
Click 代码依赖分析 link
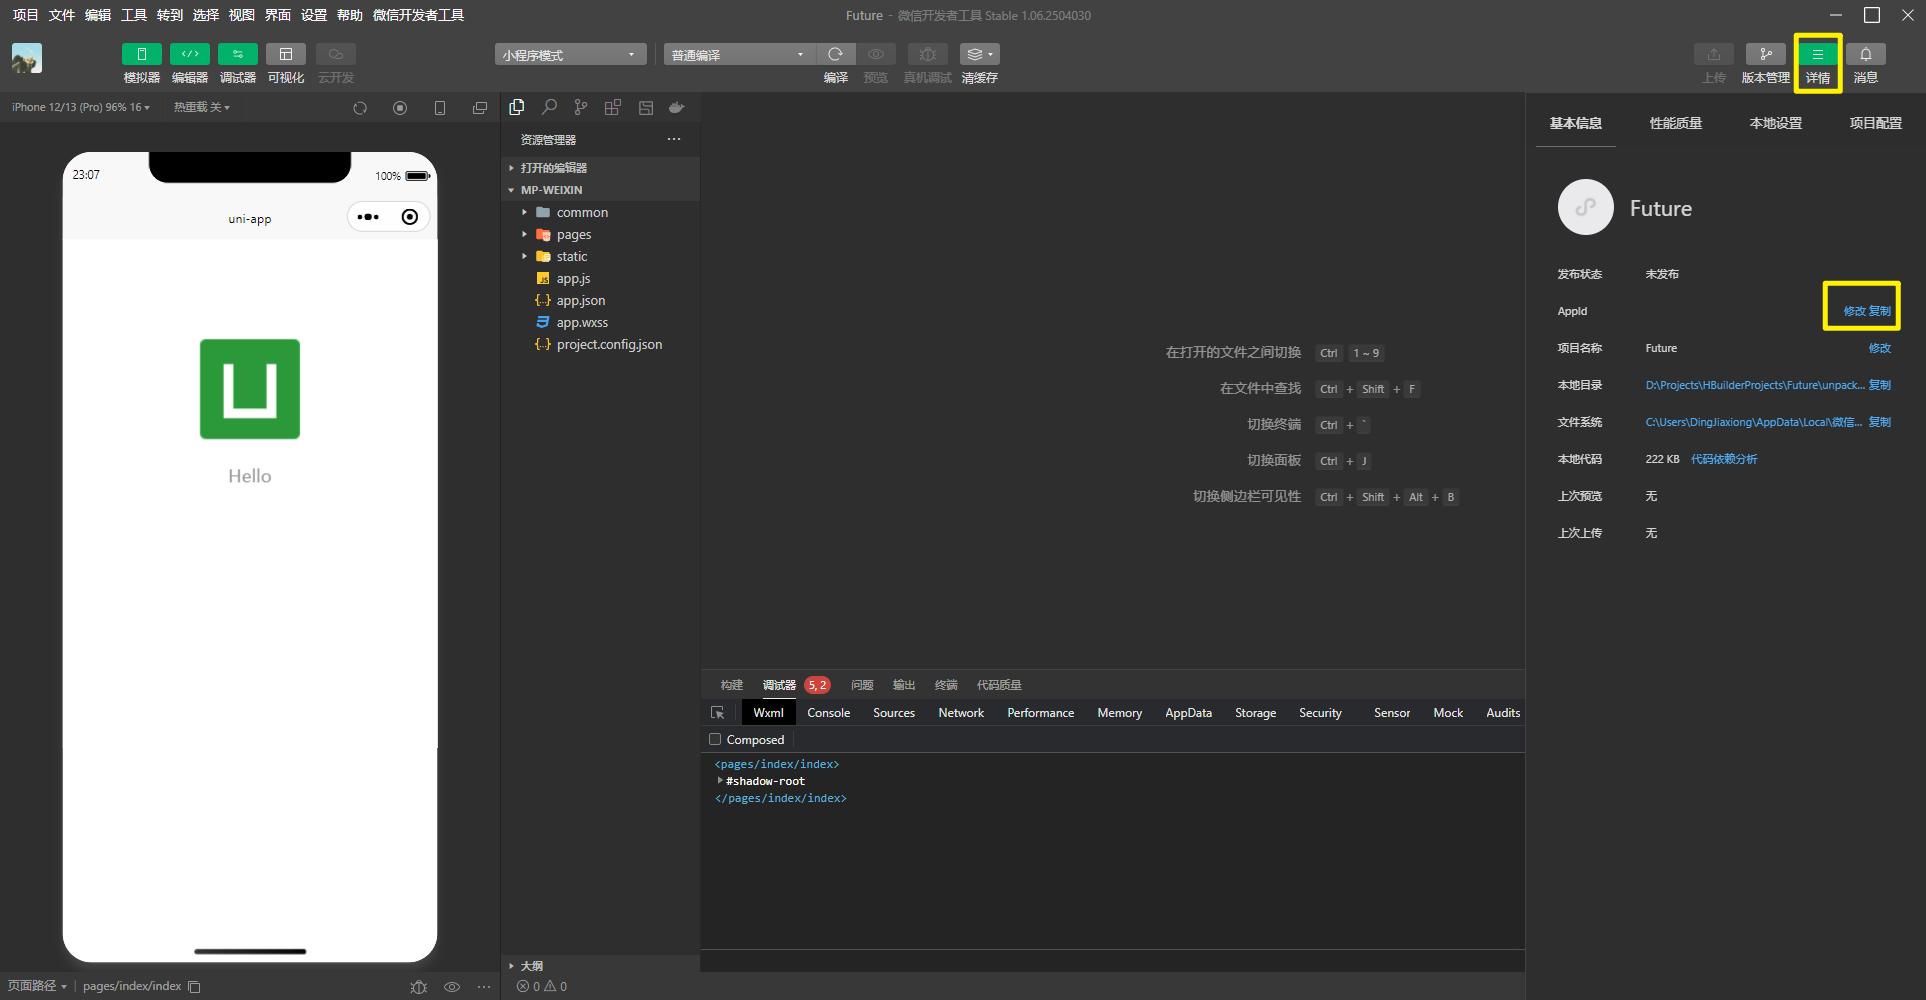coord(1724,459)
